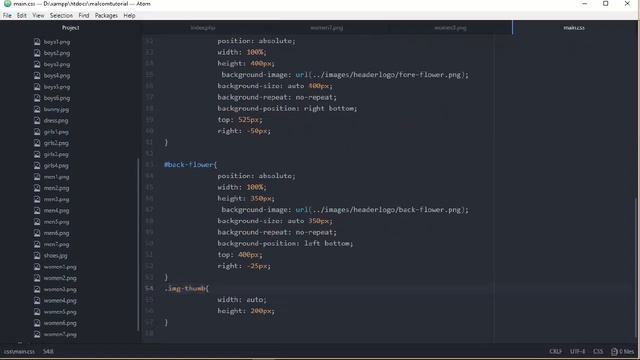Open the Help menu
The height and width of the screenshot is (360, 640).
(x=129, y=16)
